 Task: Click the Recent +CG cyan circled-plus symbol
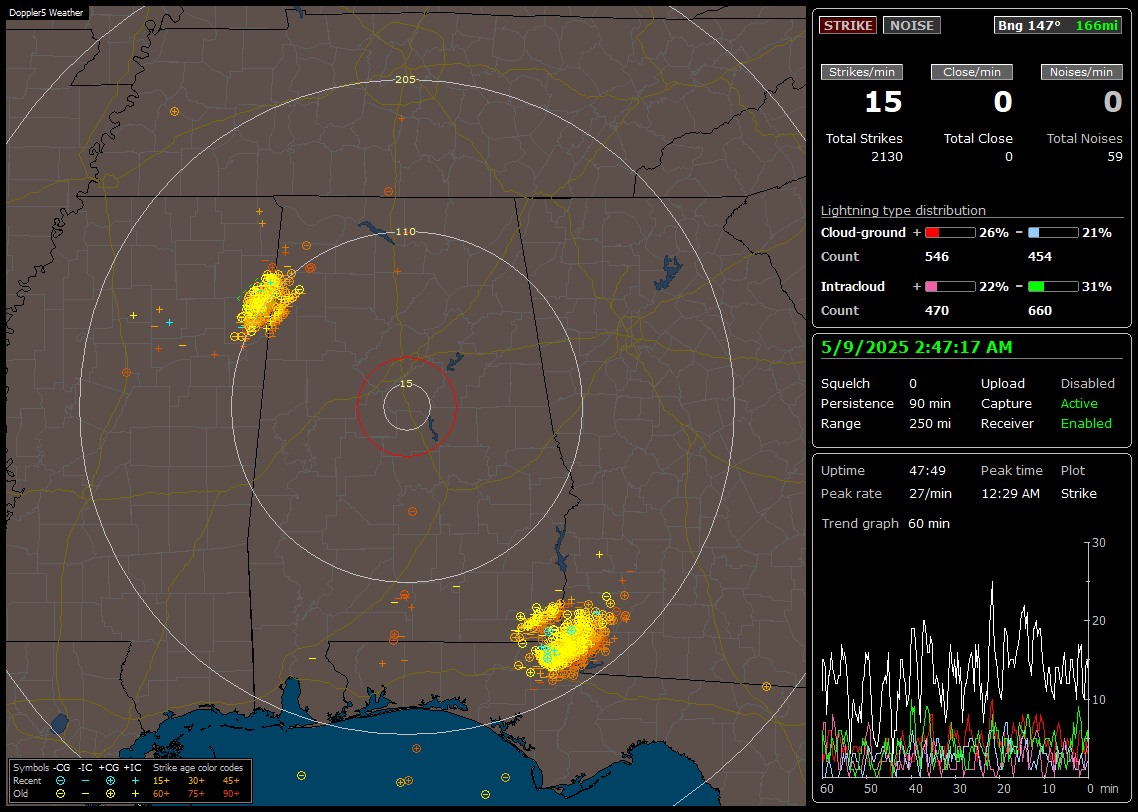110,781
